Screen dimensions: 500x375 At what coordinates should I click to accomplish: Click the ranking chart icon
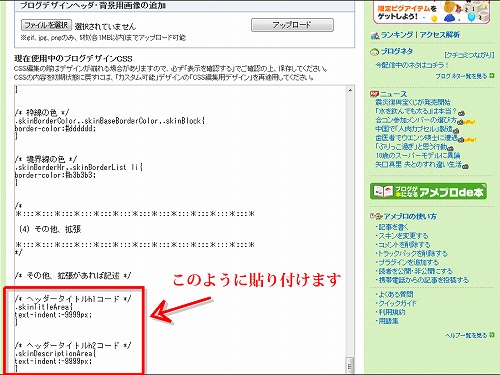(x=375, y=35)
